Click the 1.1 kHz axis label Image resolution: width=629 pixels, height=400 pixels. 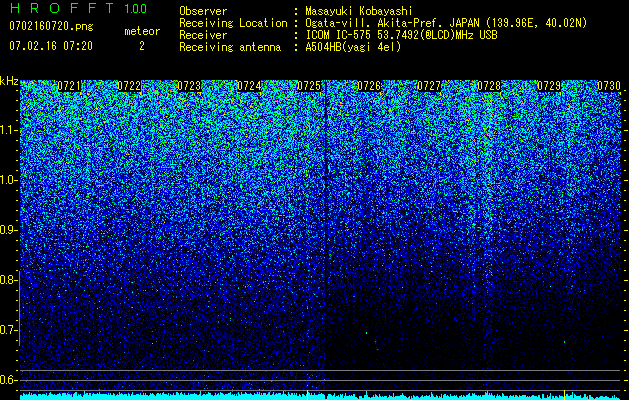pos(8,130)
